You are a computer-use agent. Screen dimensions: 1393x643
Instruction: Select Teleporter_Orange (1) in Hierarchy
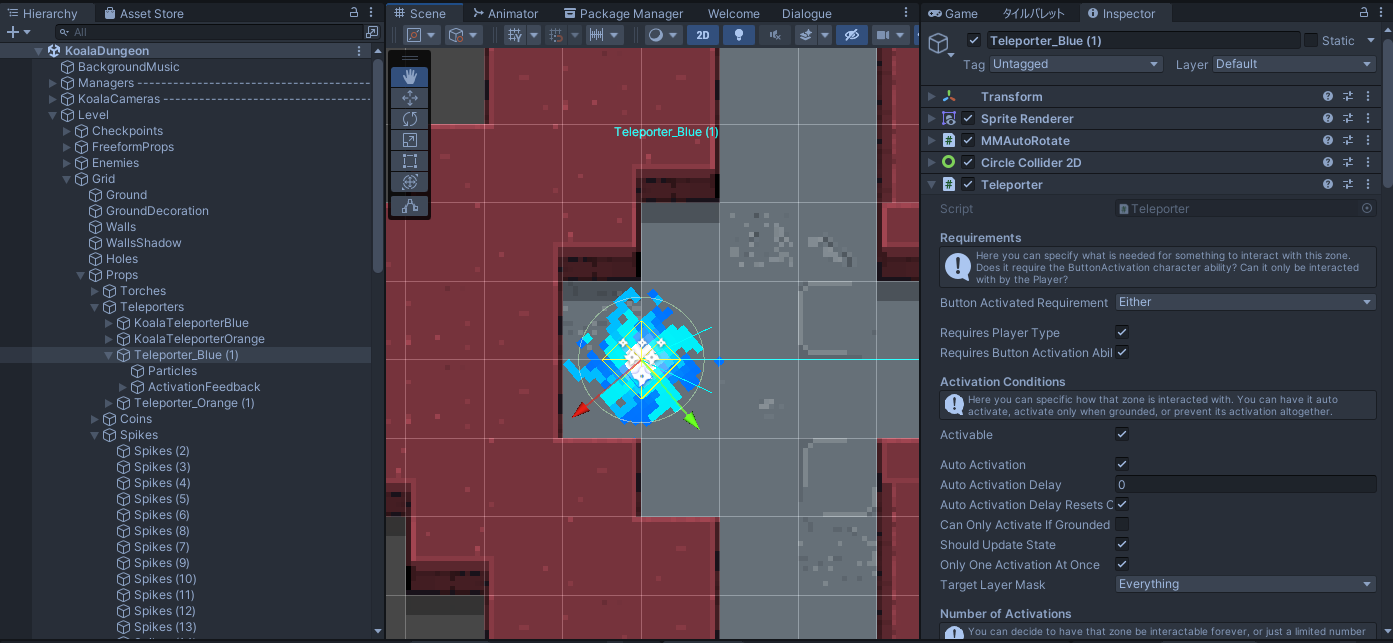[194, 403]
